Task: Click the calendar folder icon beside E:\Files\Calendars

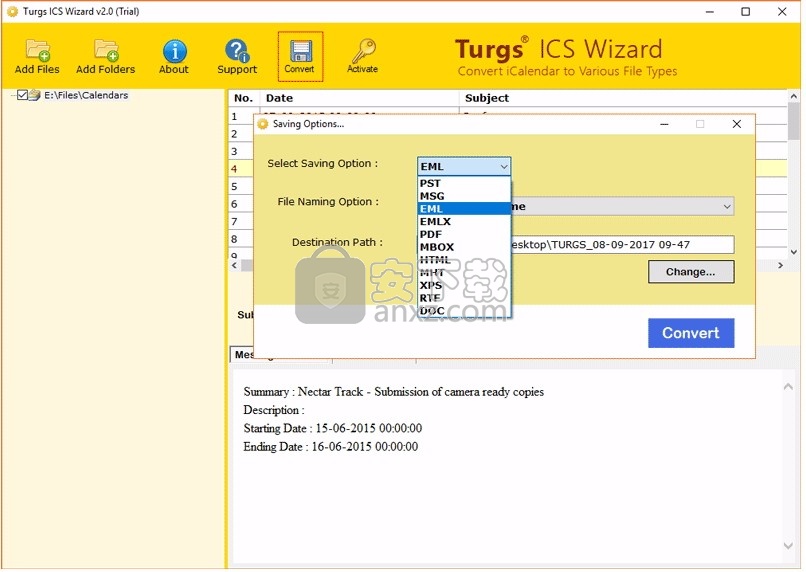Action: (34, 95)
